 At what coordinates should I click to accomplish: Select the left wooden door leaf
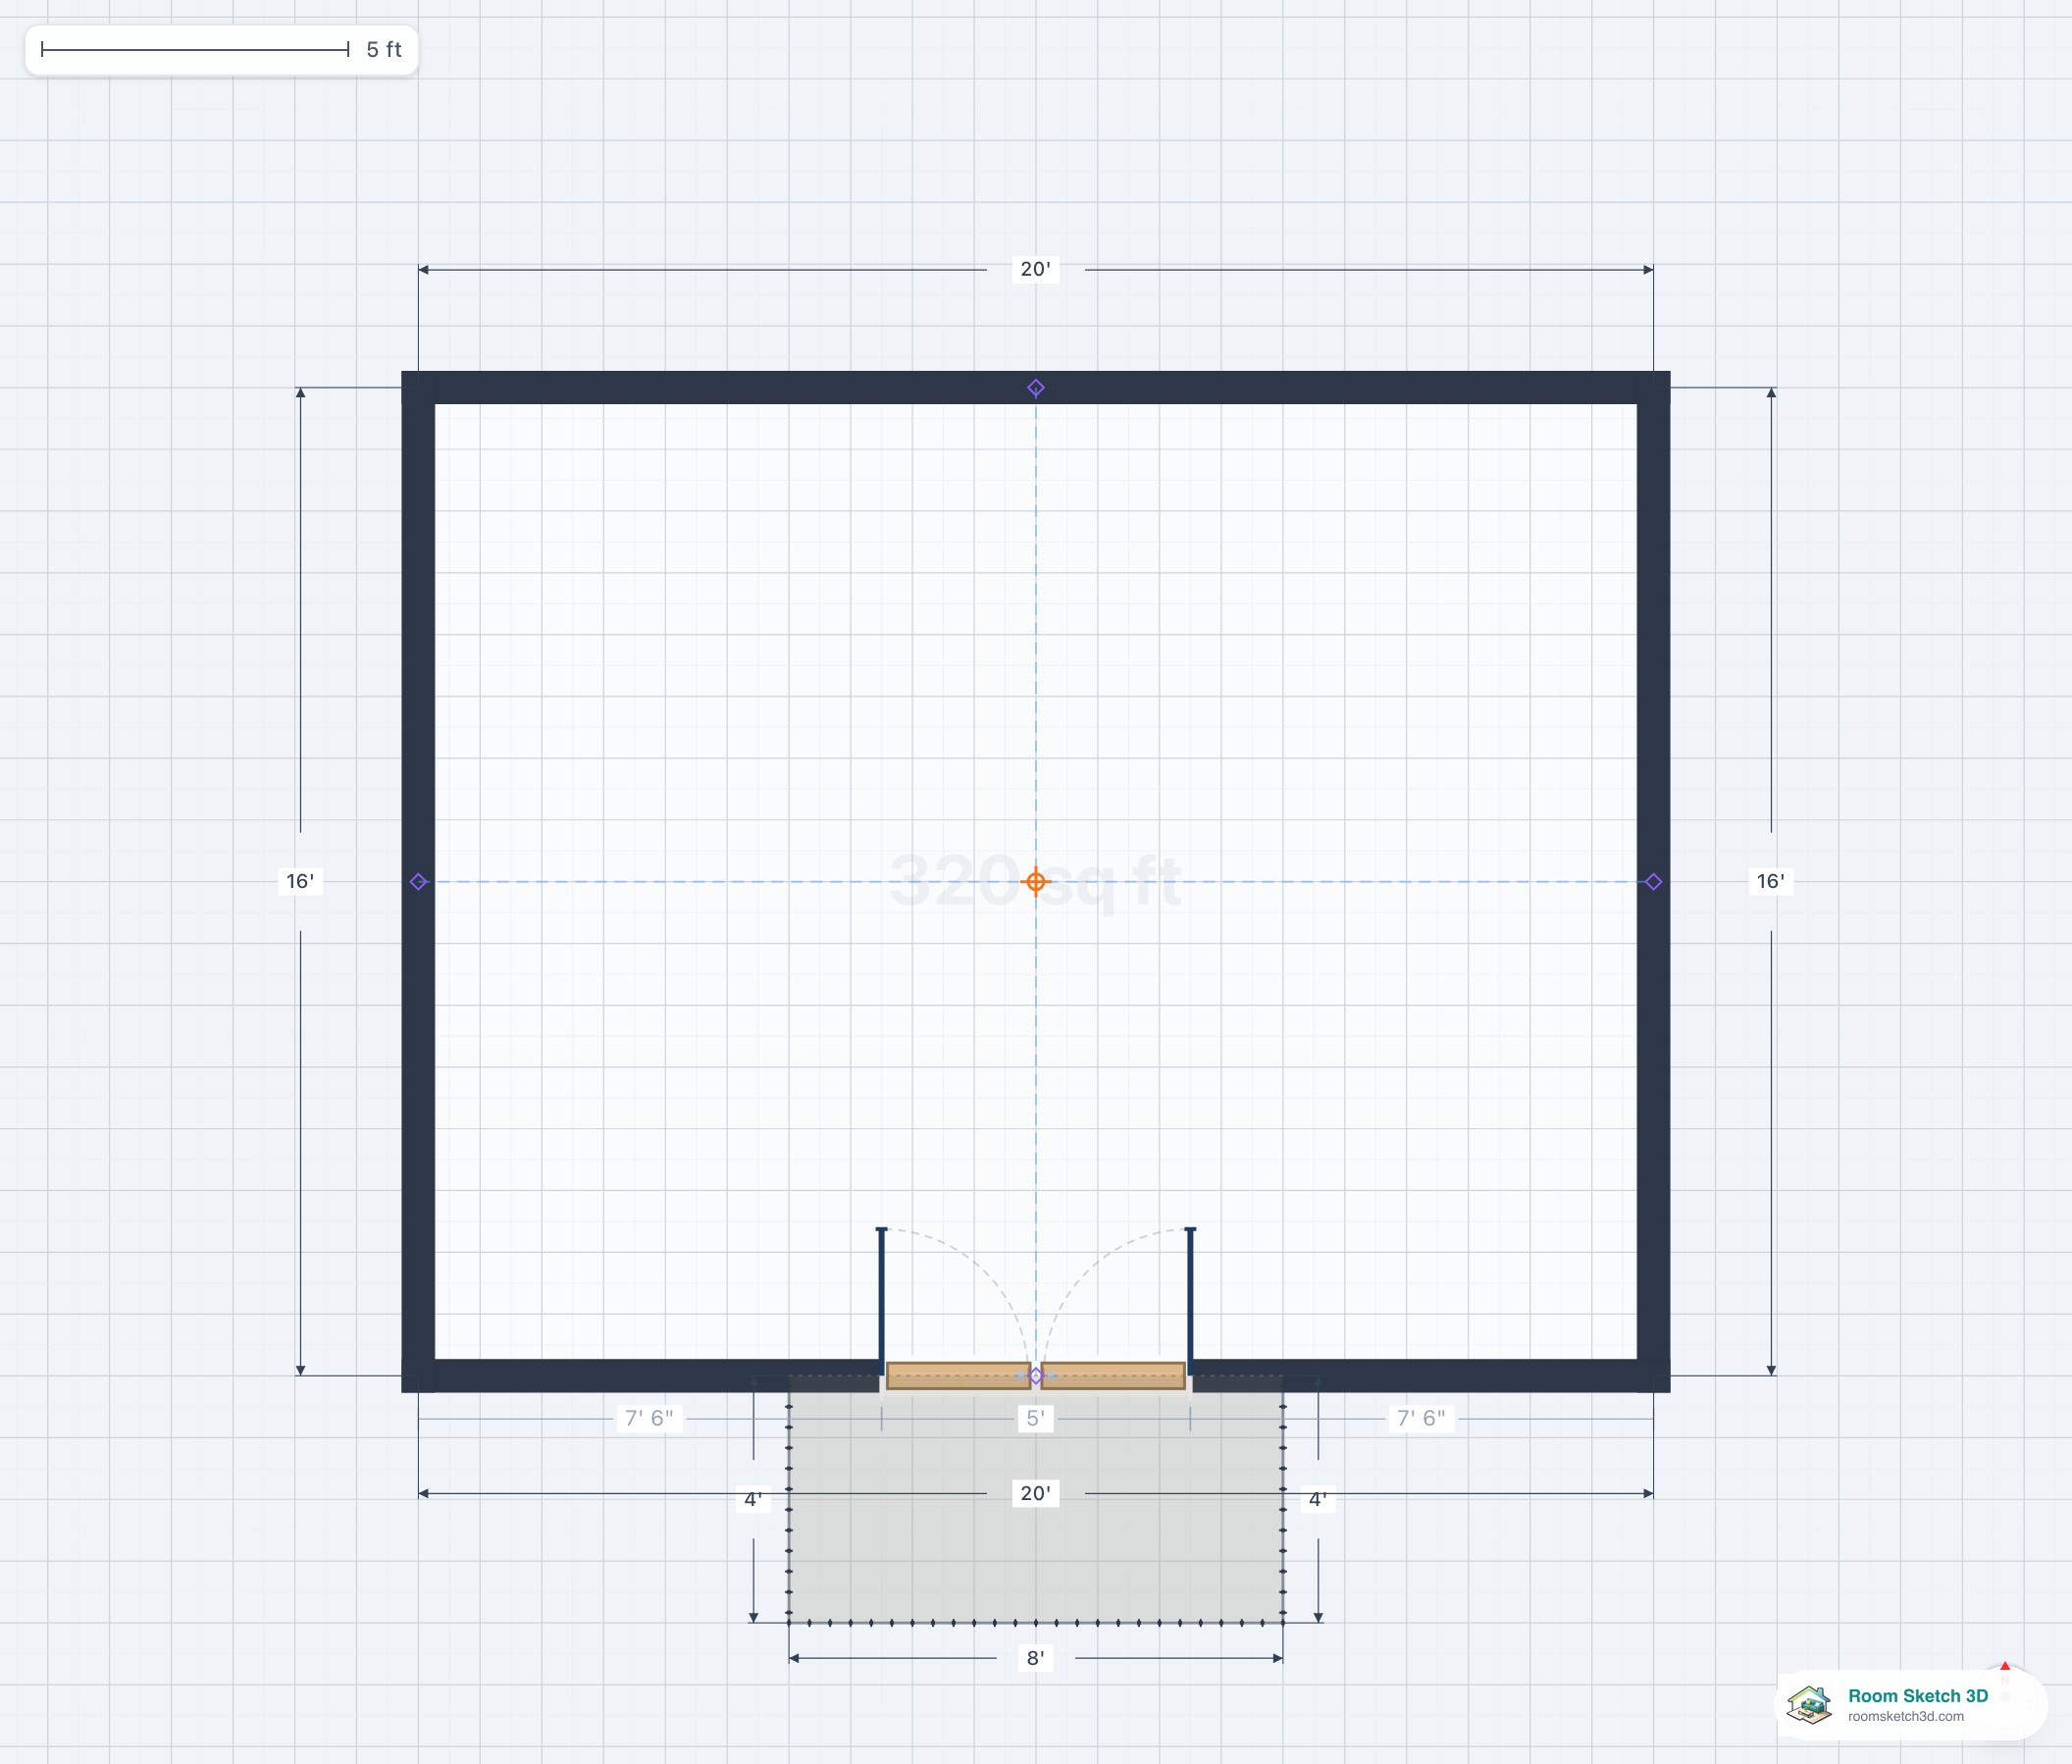click(958, 1376)
